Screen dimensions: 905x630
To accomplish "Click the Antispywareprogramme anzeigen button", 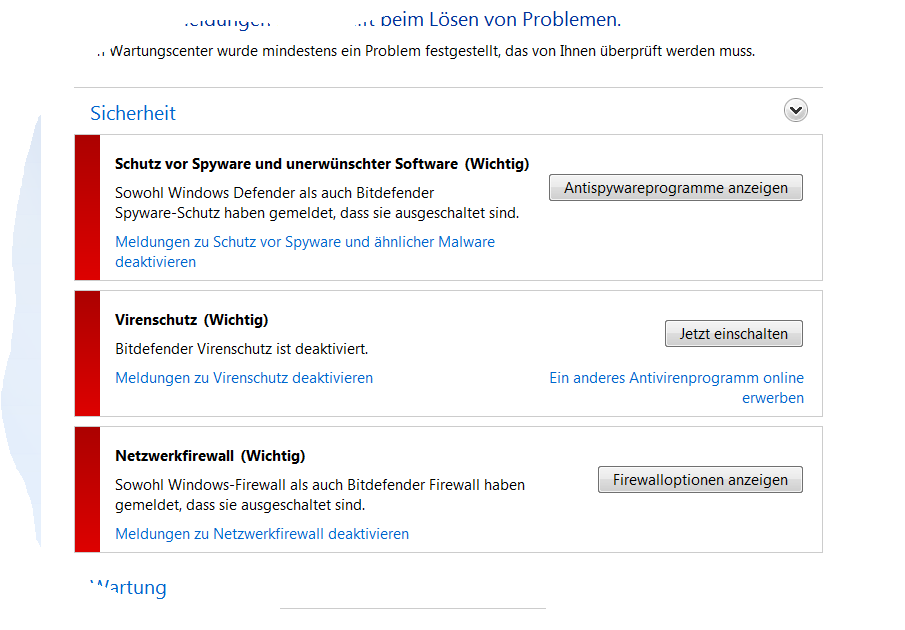I will coord(675,188).
